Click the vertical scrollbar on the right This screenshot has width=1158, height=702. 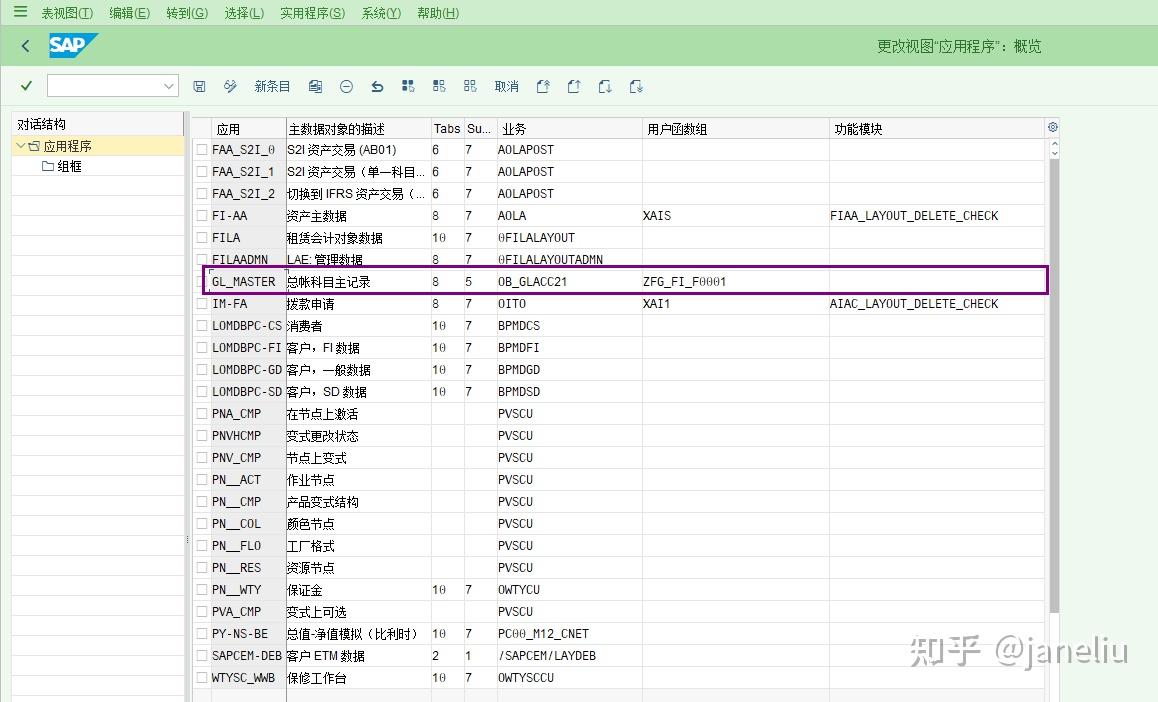click(x=1058, y=400)
